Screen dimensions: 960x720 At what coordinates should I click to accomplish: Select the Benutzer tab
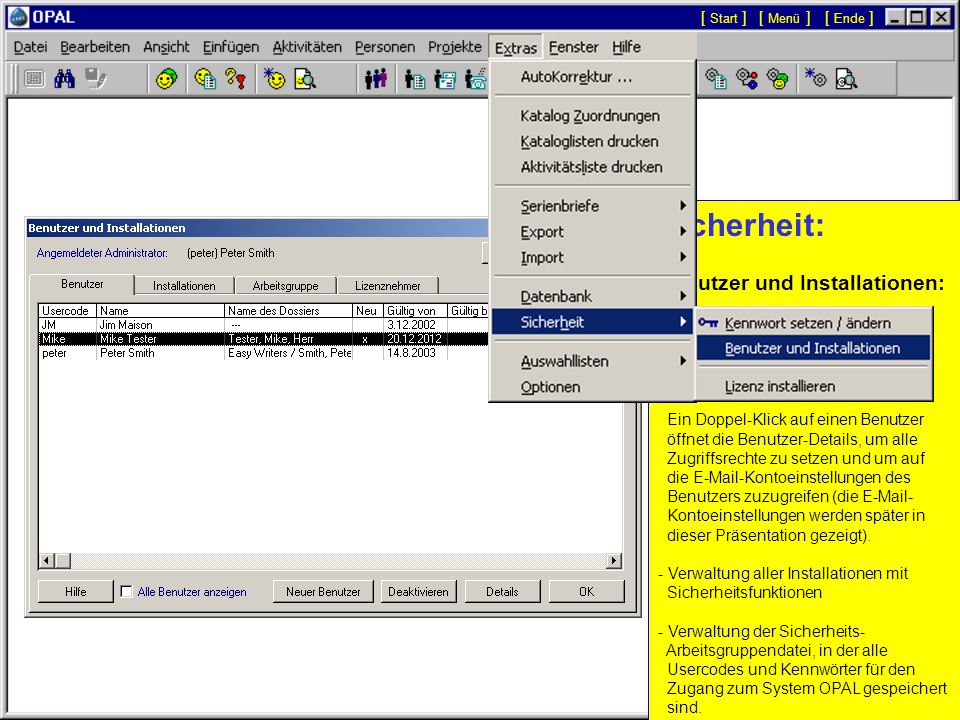(x=82, y=284)
